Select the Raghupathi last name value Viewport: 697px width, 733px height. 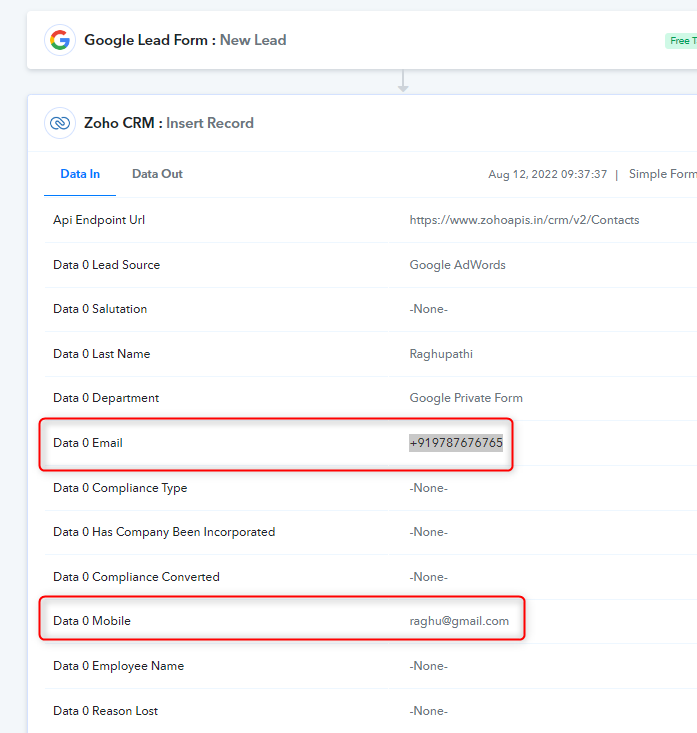pos(441,354)
